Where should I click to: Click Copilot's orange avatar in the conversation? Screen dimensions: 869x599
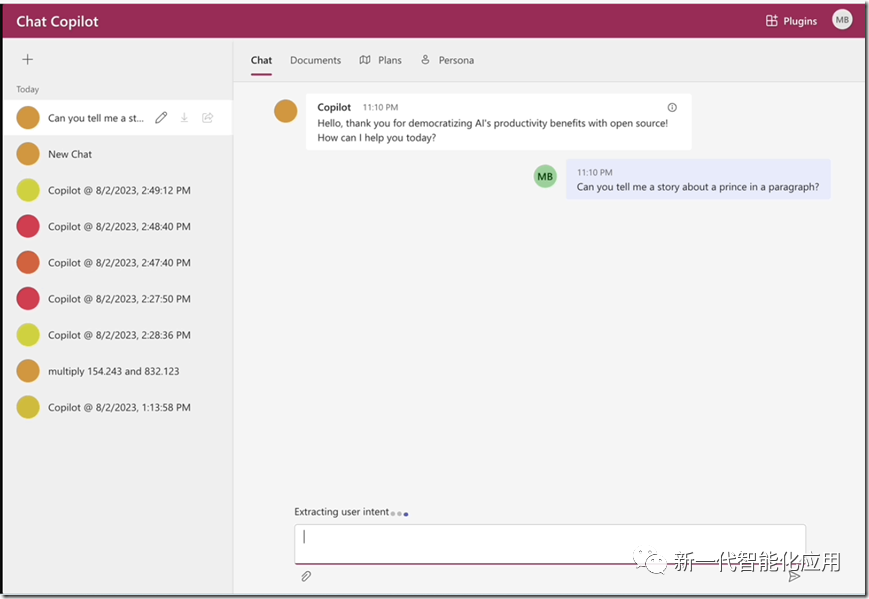tap(285, 111)
